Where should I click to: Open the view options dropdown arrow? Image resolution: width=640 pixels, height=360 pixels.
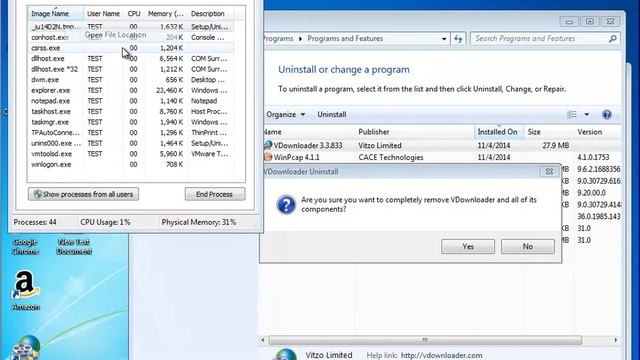pos(587,115)
